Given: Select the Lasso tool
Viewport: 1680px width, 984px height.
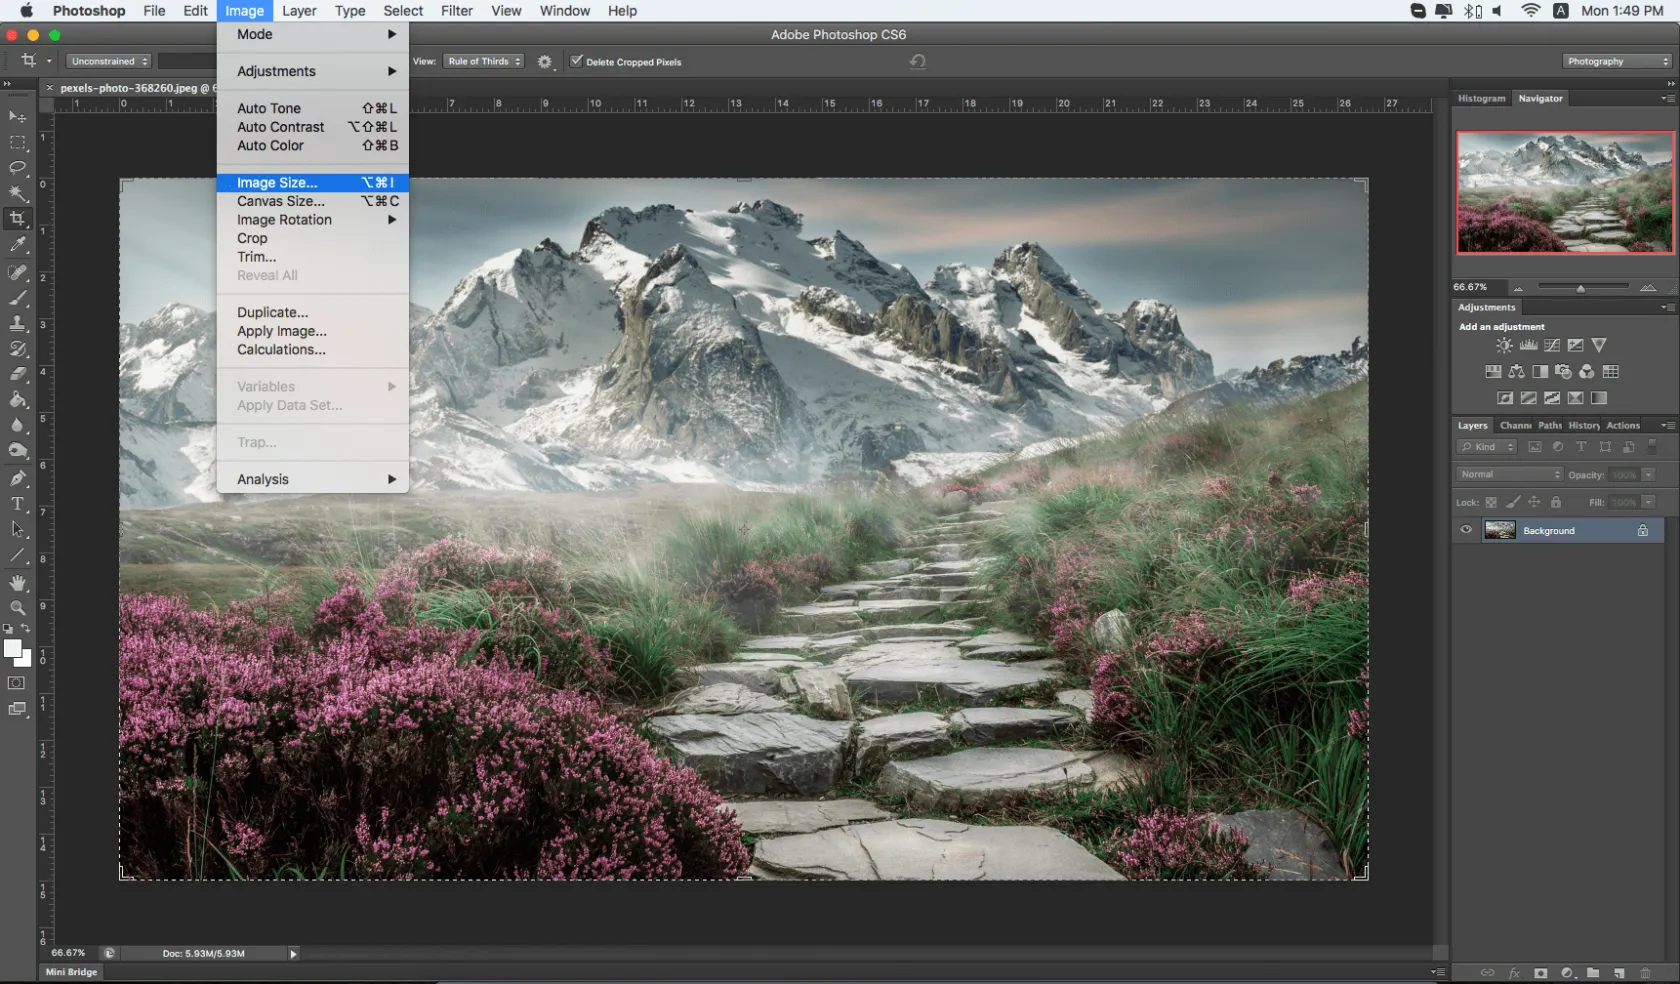Looking at the screenshot, I should point(18,168).
